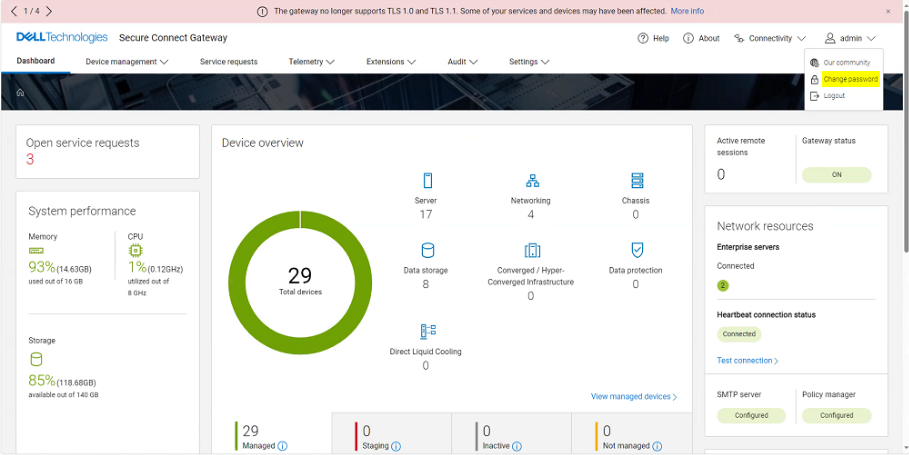The width and height of the screenshot is (909, 455).
Task: Click the Test connection link
Action: [x=747, y=361]
